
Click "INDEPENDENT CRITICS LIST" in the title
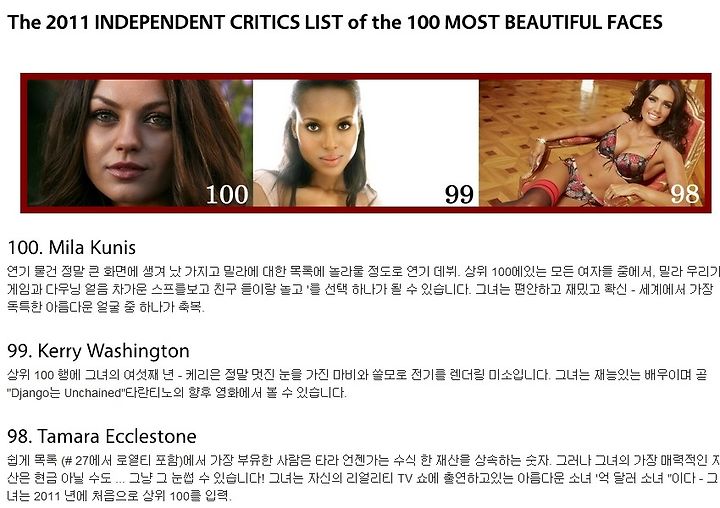tap(218, 22)
